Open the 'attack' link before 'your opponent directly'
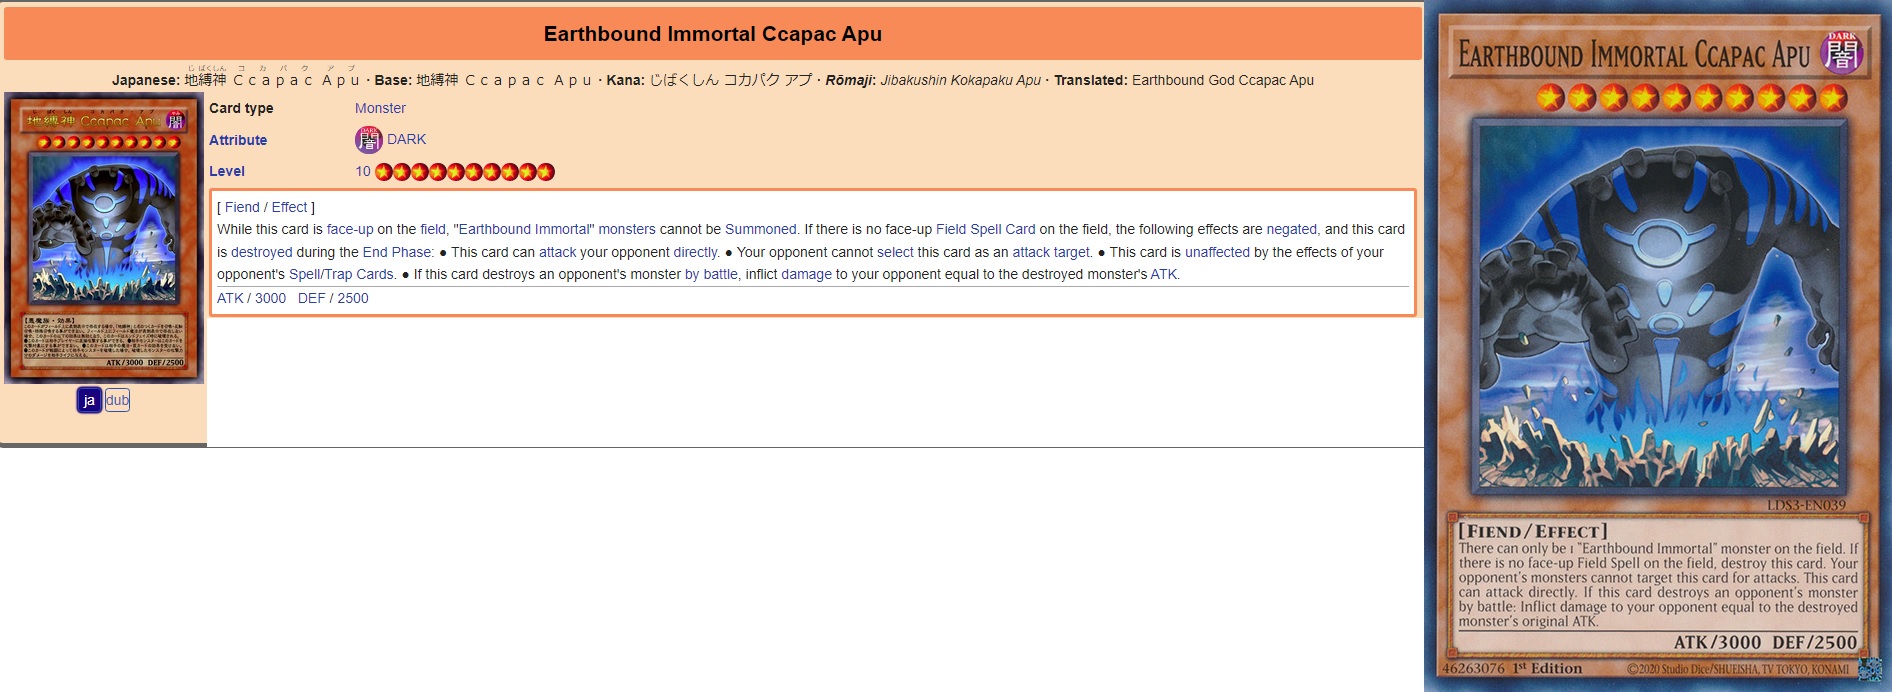The width and height of the screenshot is (1892, 692). [558, 252]
